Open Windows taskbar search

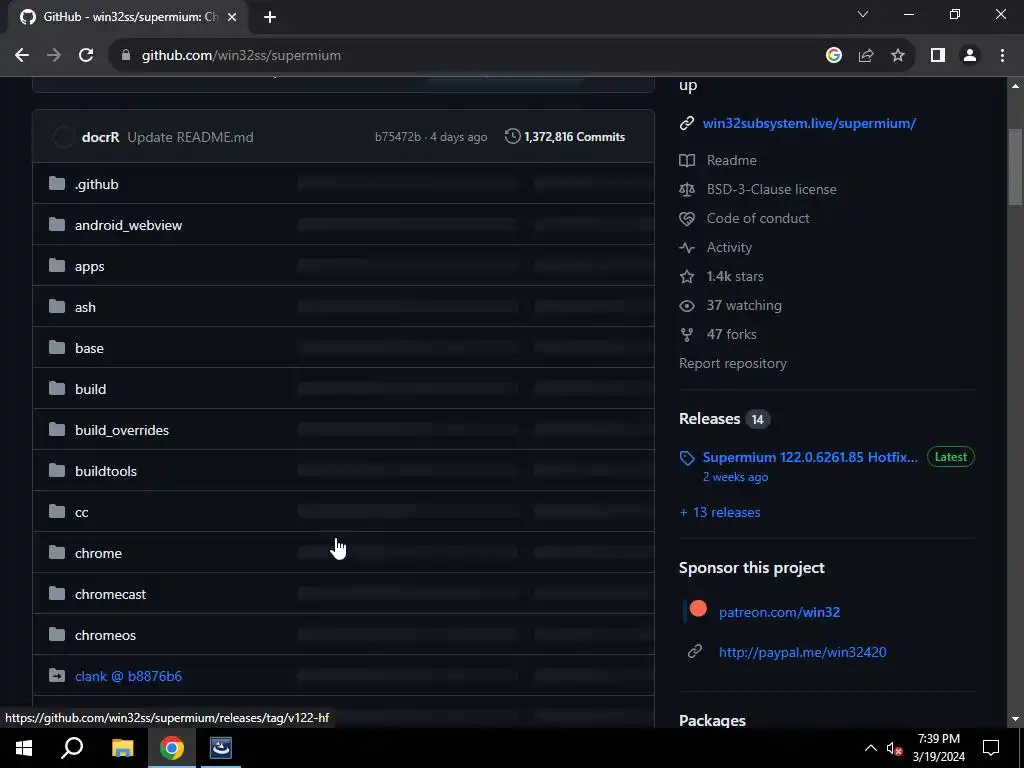pos(72,748)
